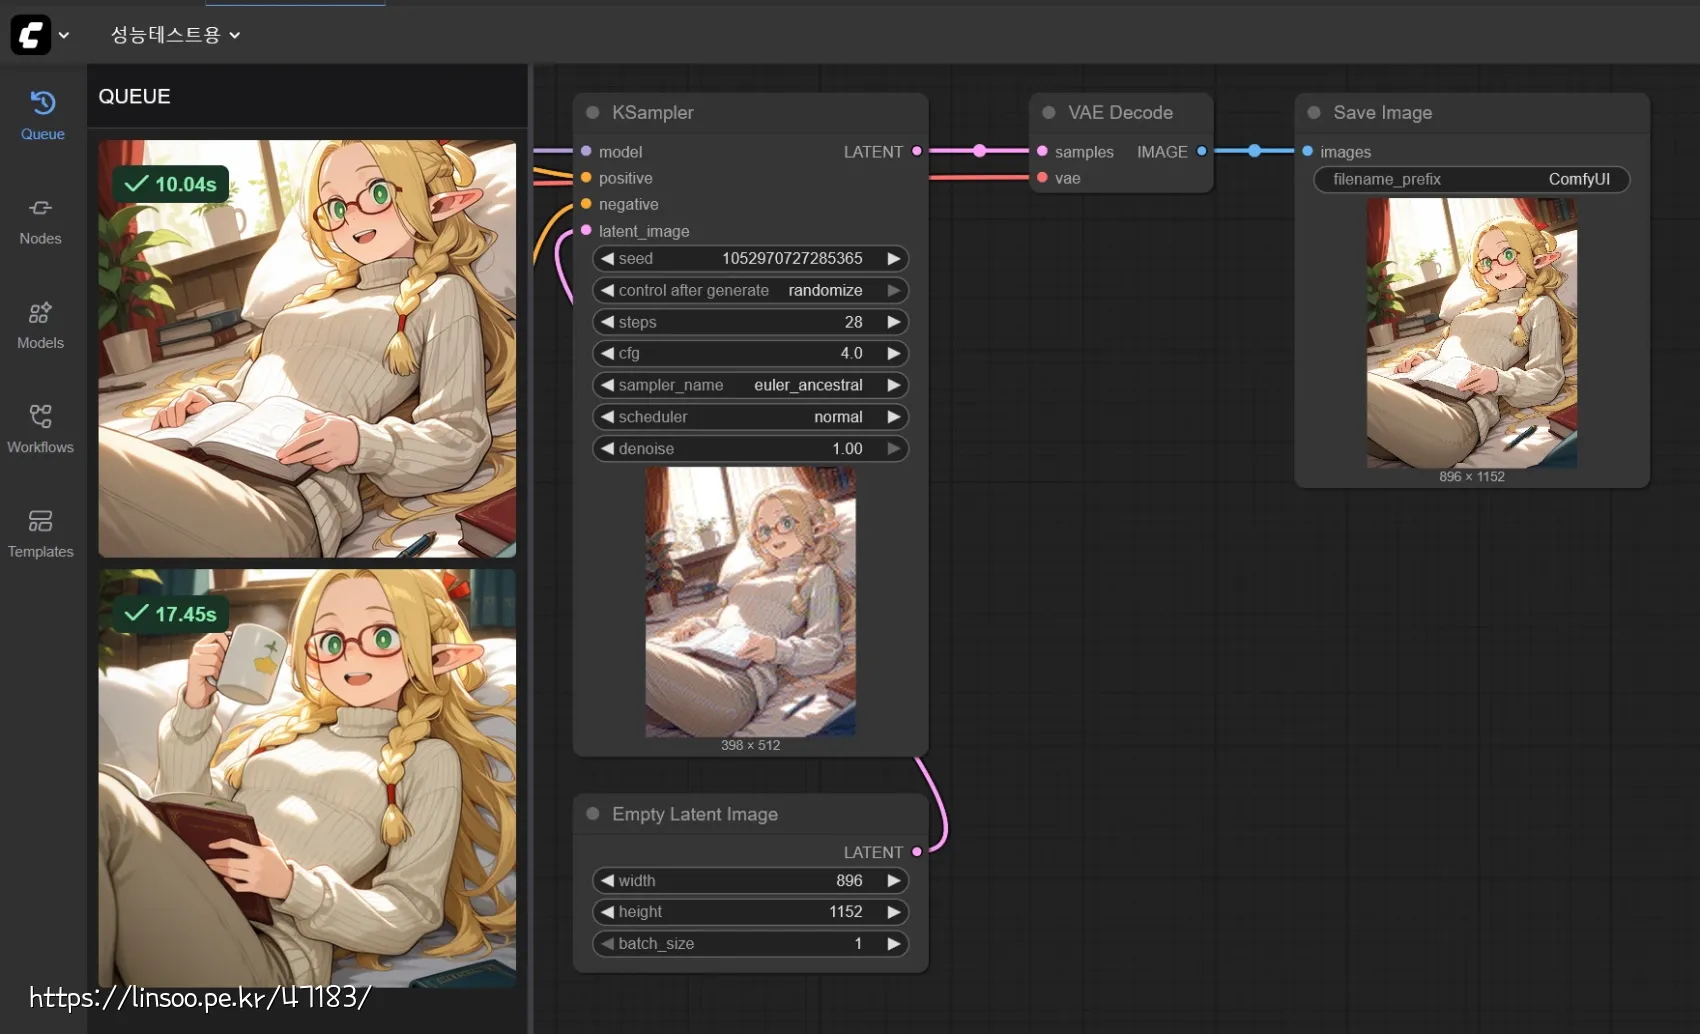Click the VAE Decode node title

click(1120, 113)
